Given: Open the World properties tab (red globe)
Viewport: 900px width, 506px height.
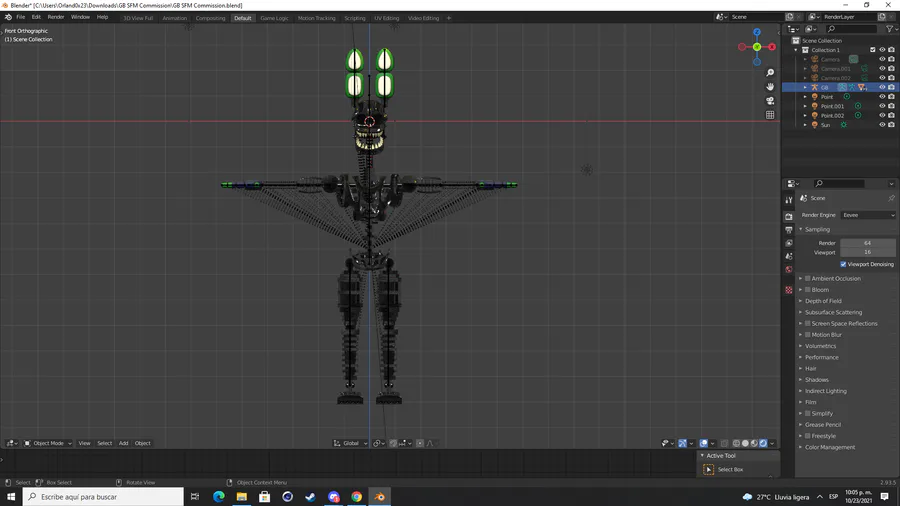Looking at the screenshot, I should [x=789, y=269].
